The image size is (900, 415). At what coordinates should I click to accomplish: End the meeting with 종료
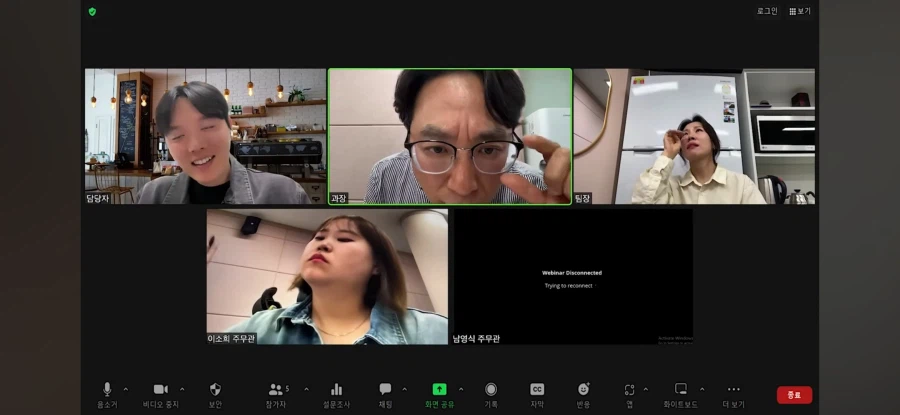[794, 395]
